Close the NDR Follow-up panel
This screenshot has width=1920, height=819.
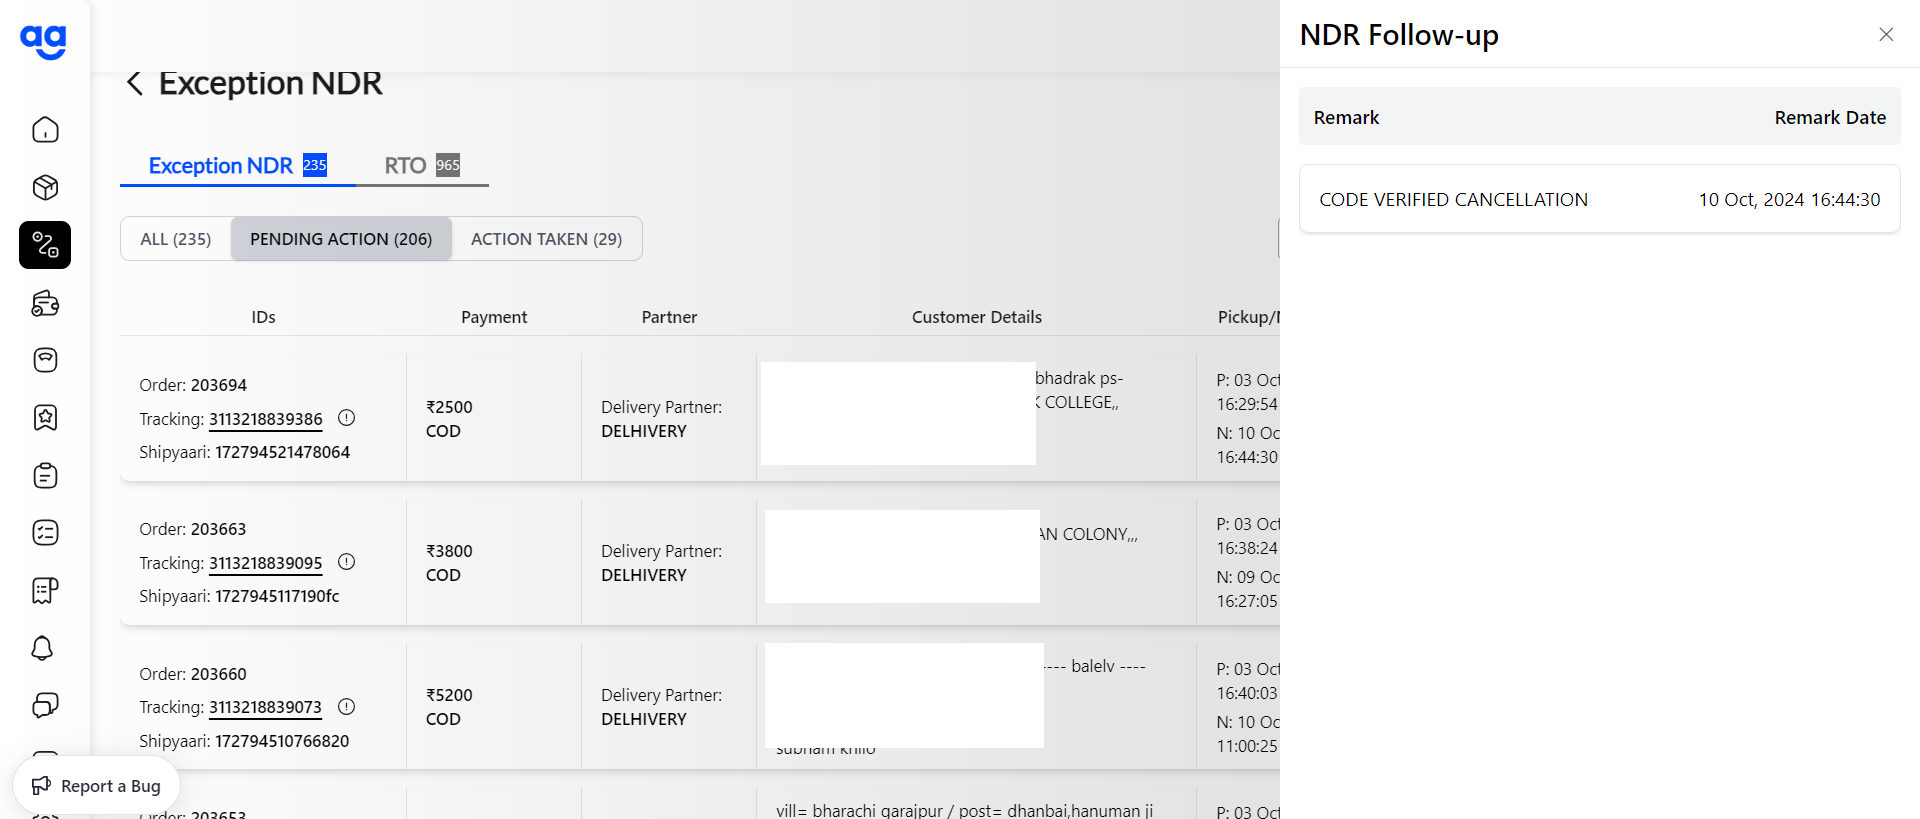(x=1886, y=35)
